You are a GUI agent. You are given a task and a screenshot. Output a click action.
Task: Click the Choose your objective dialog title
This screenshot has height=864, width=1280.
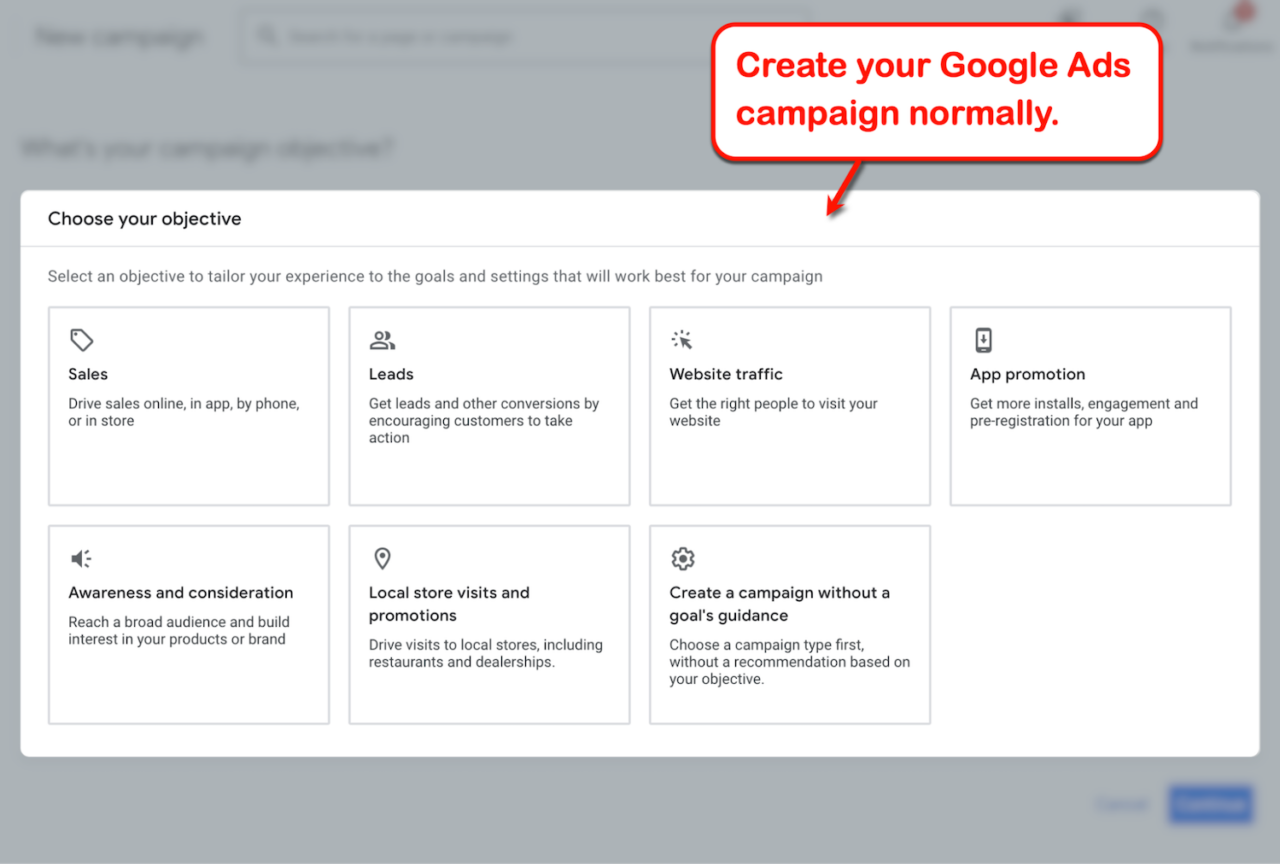tap(144, 218)
